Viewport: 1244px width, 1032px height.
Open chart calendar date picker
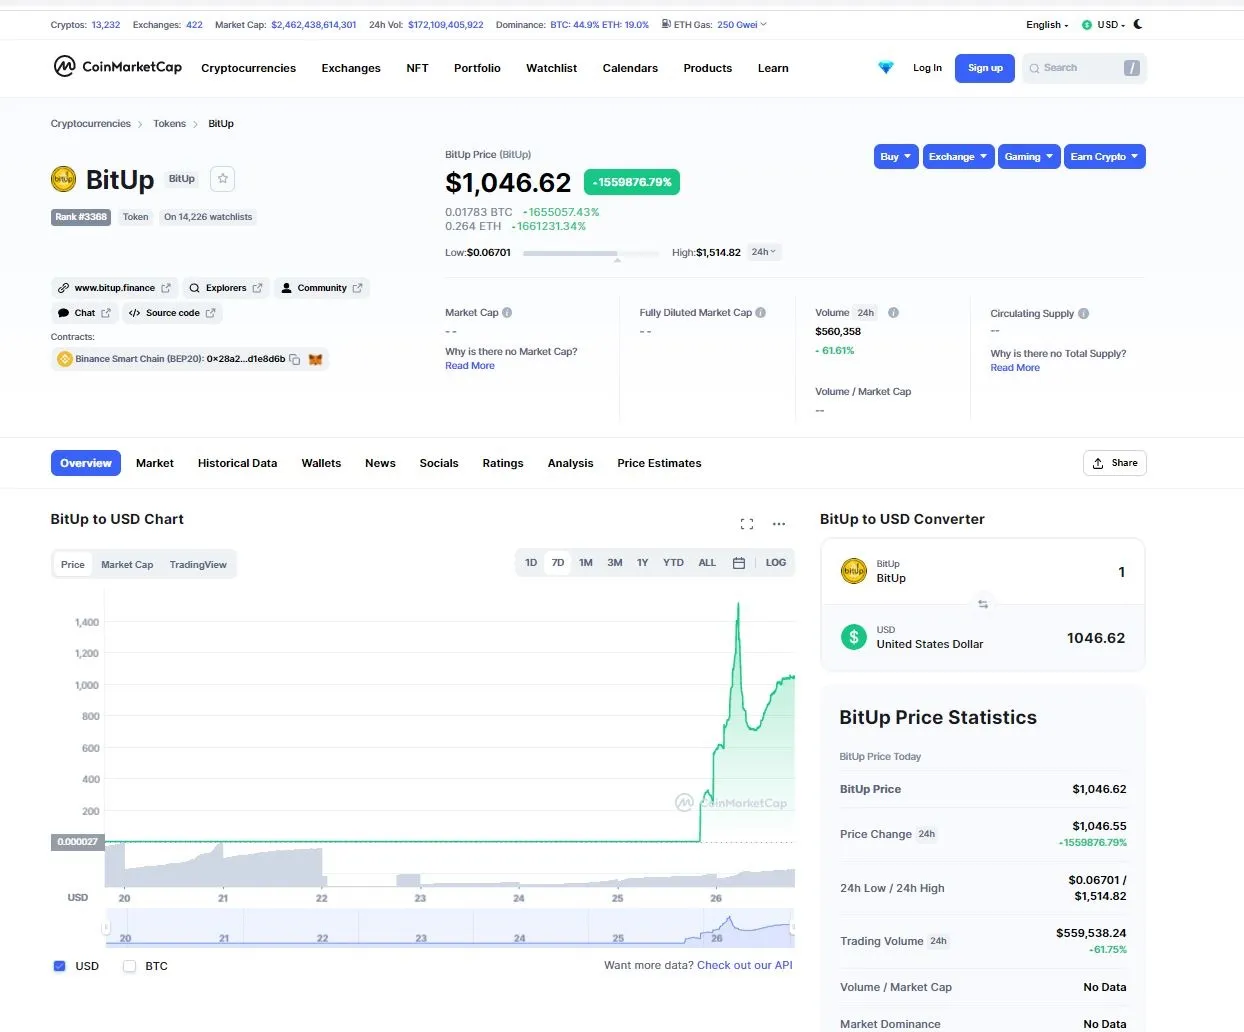click(739, 563)
